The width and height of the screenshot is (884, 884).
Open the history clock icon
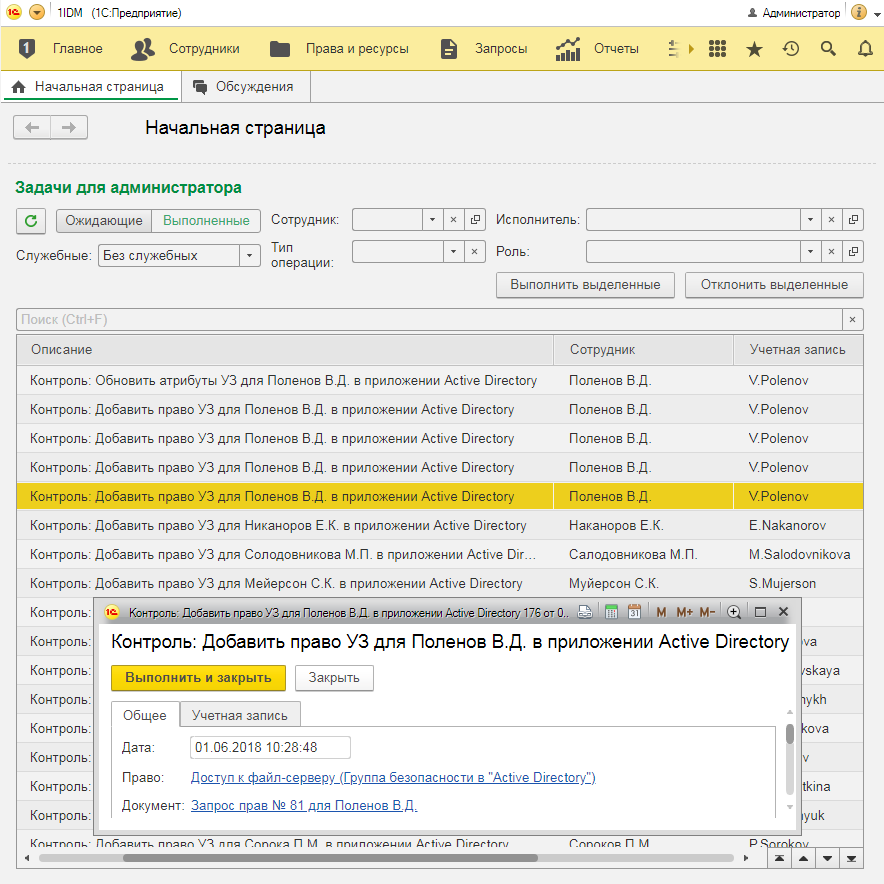(791, 49)
